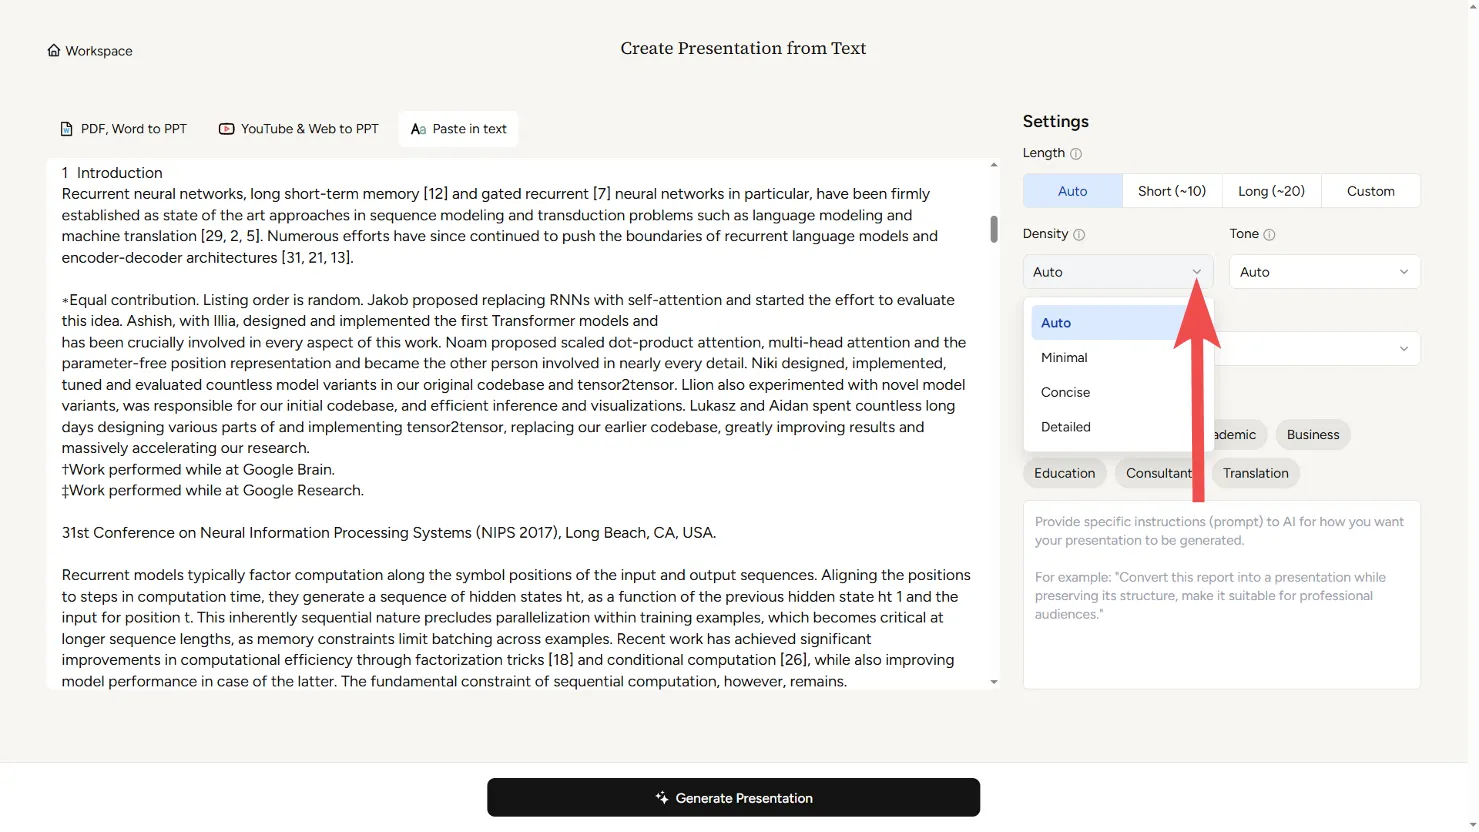1479x832 pixels.
Task: Choose Auto length option
Action: [1072, 191]
